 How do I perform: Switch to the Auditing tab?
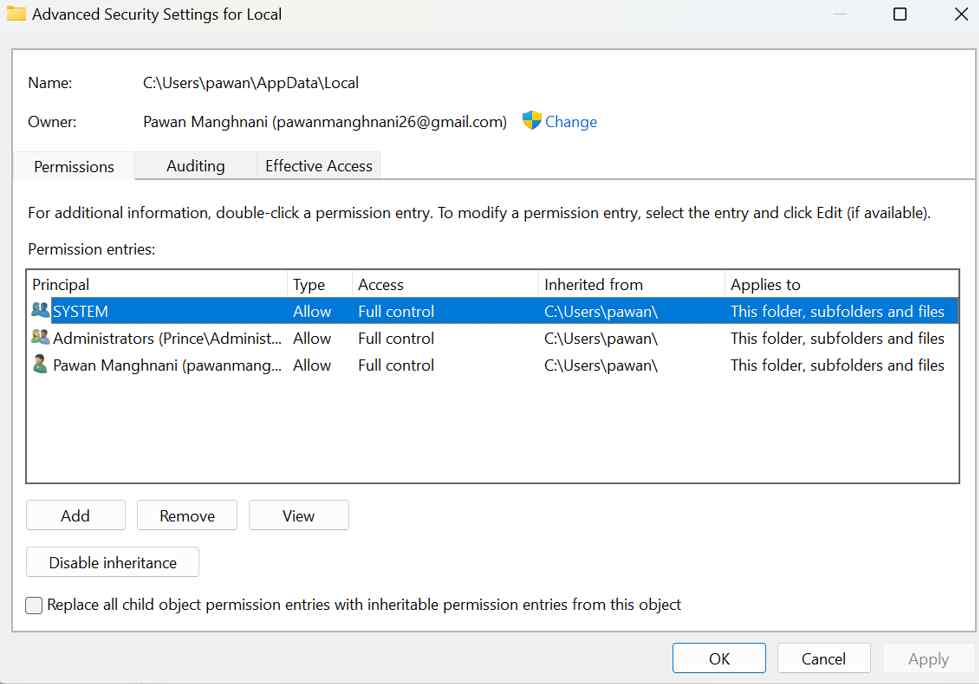(x=195, y=166)
